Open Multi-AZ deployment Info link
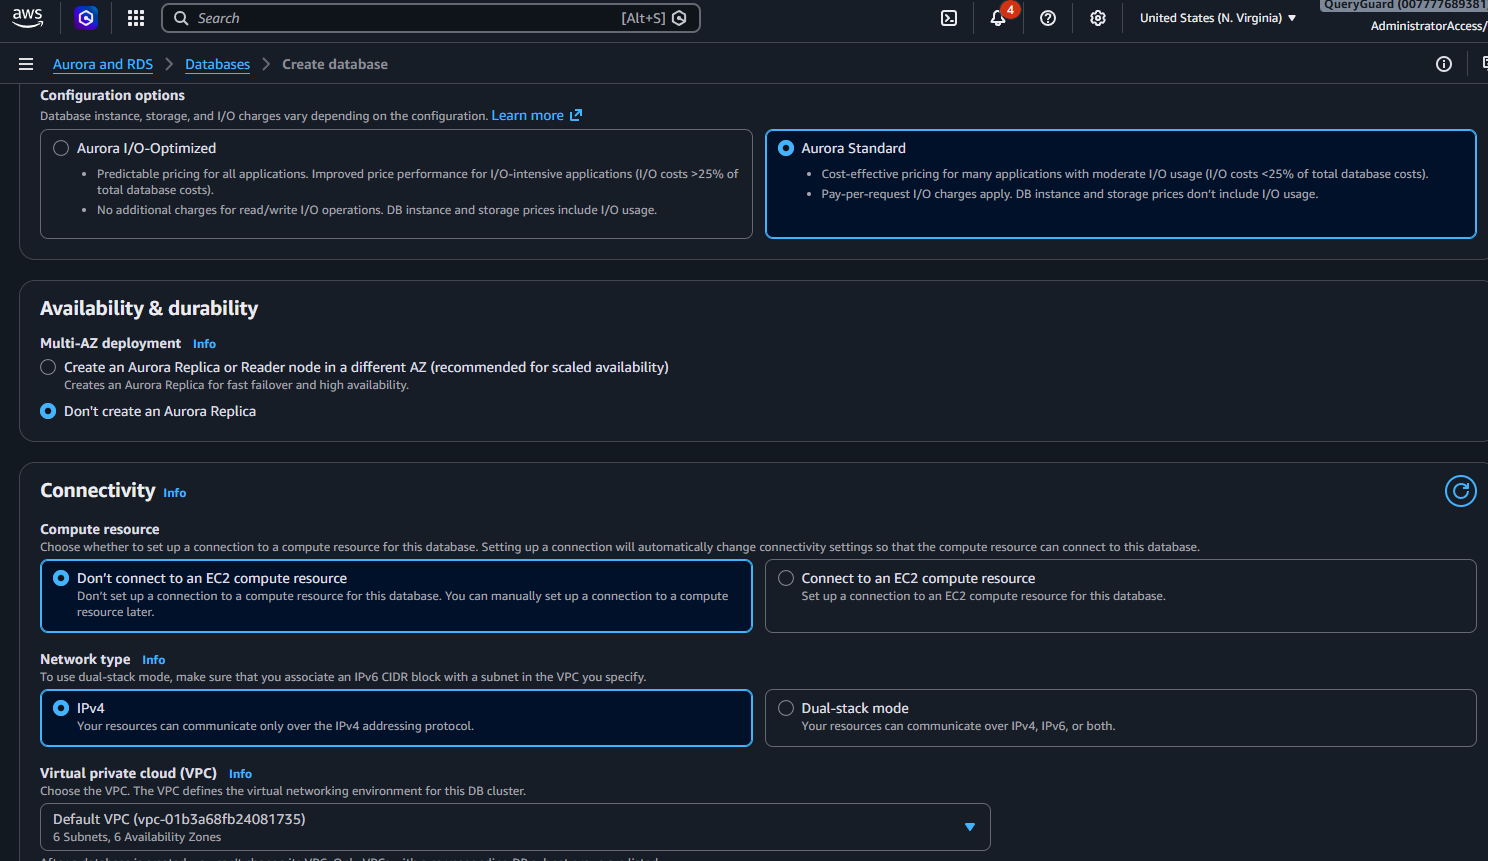 [204, 344]
